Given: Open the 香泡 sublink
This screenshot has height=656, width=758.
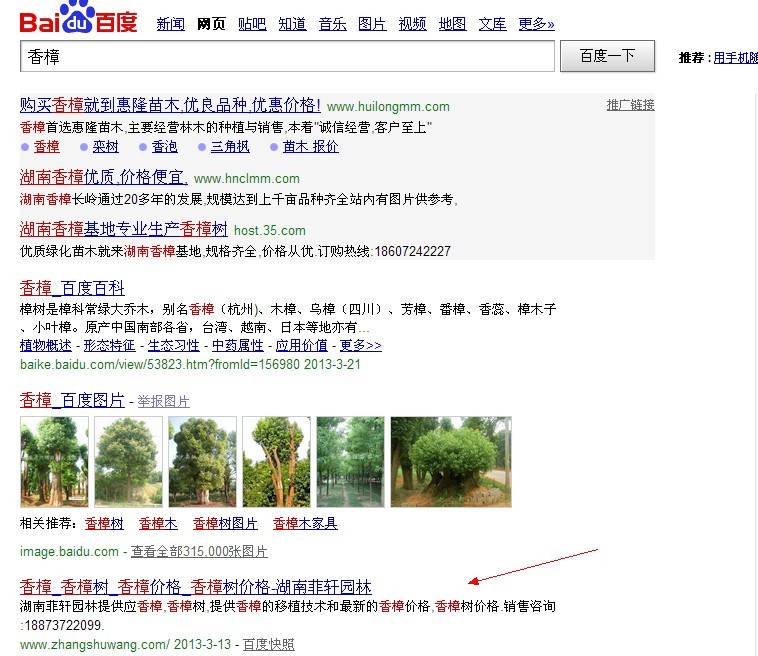Looking at the screenshot, I should (165, 146).
